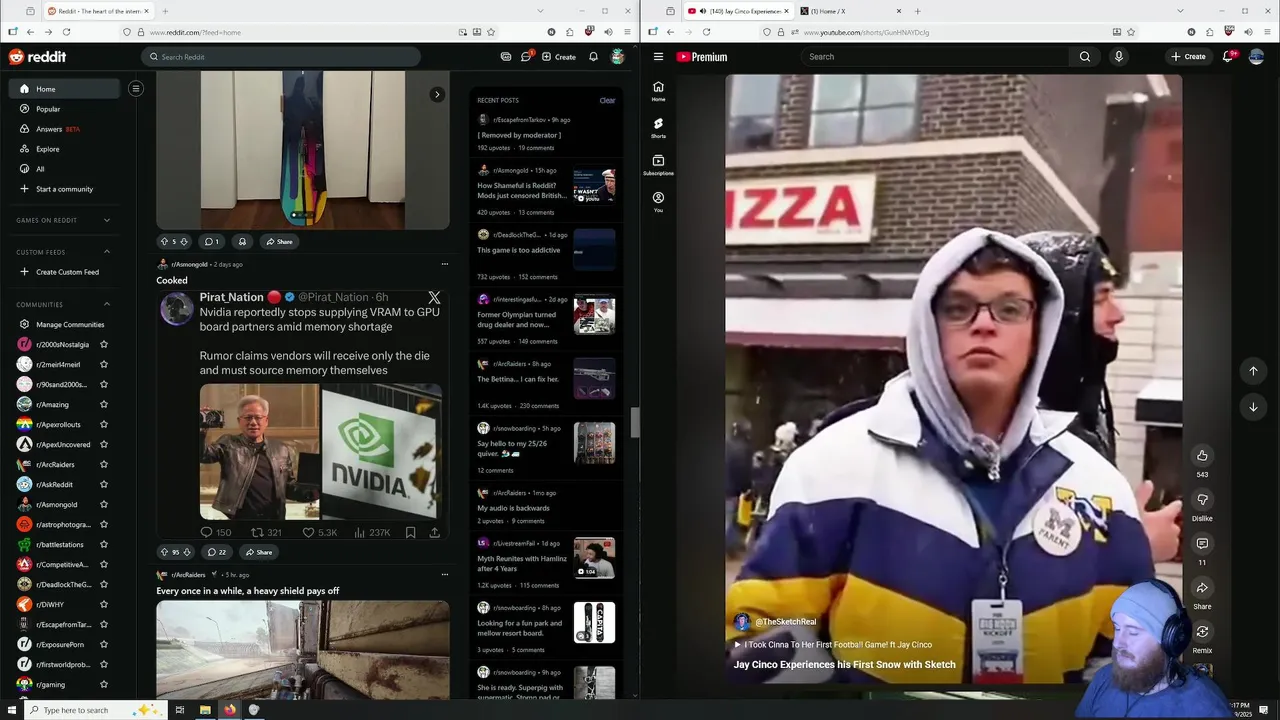
Task: Favorite r/battlestations with star
Action: pos(103,544)
